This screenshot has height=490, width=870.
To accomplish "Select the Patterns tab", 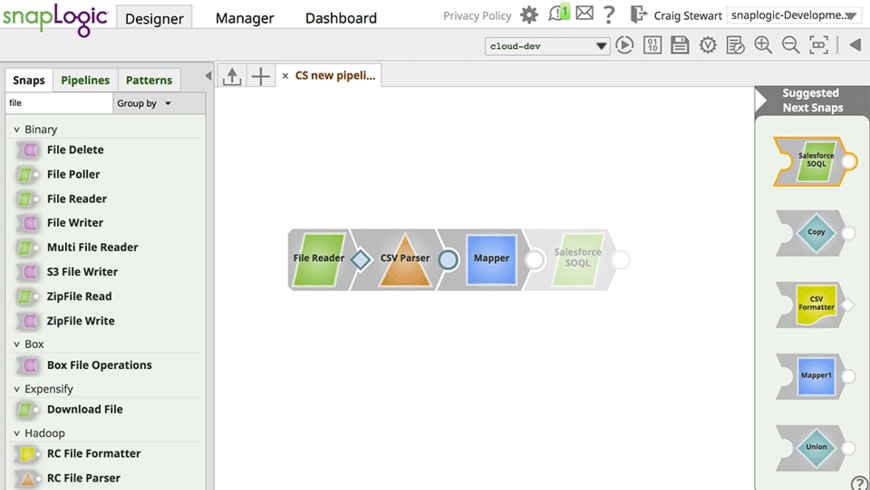I will tap(149, 80).
